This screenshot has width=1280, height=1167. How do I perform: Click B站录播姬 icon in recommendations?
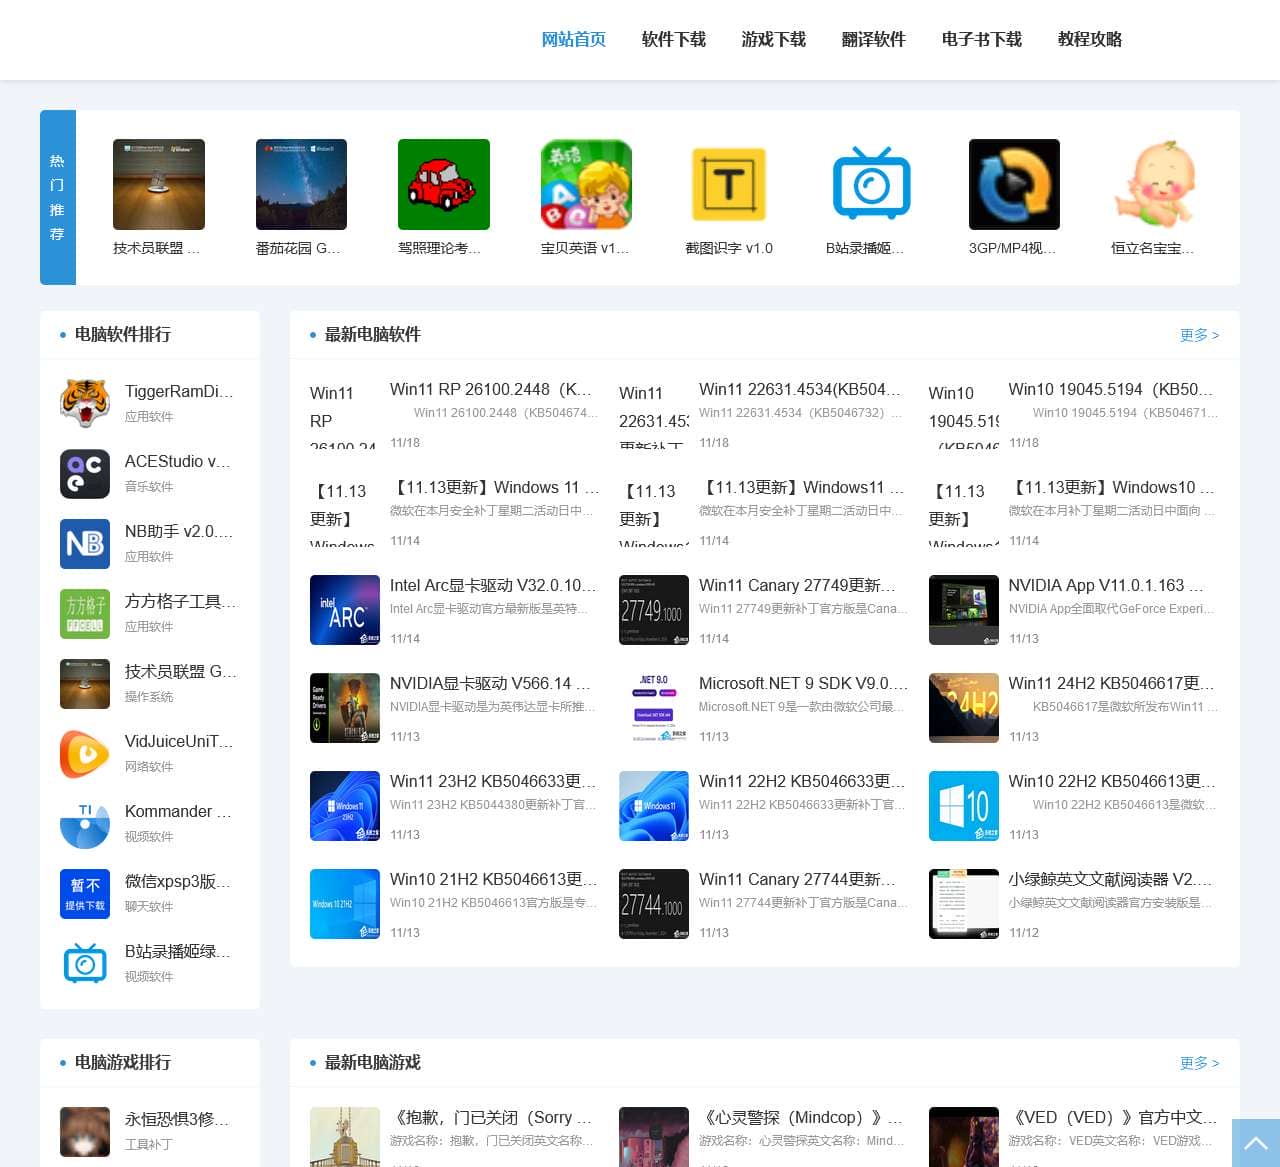point(871,184)
